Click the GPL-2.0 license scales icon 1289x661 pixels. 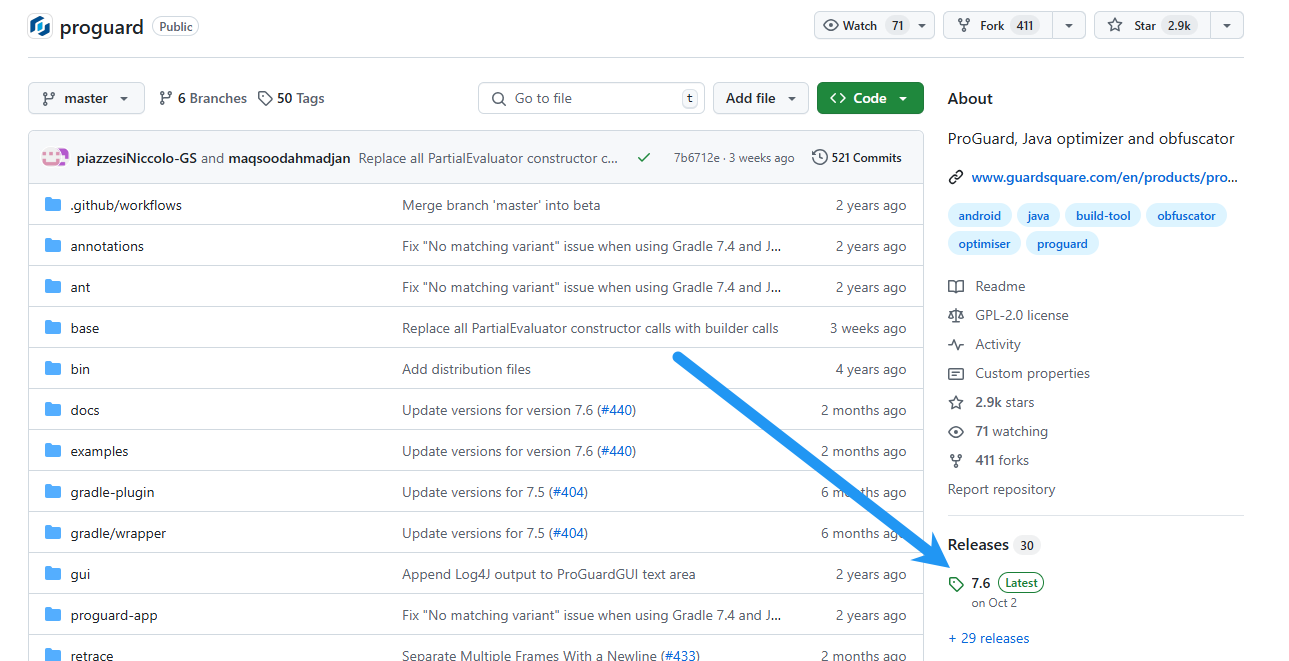point(957,315)
